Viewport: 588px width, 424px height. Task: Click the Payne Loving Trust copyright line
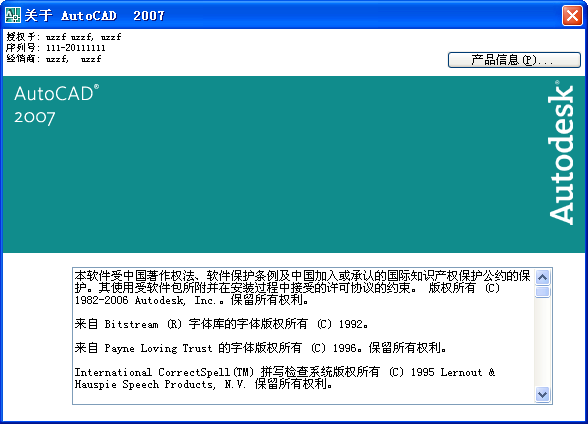point(260,348)
